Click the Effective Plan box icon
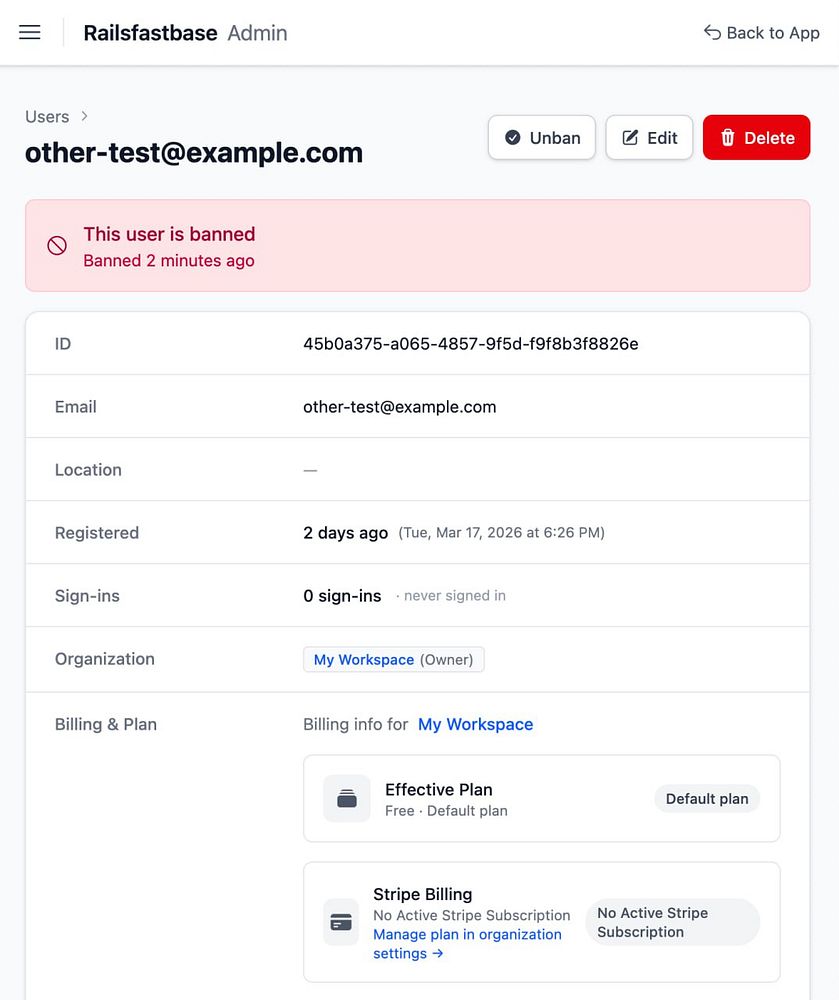The height and width of the screenshot is (1000, 839). tap(347, 799)
